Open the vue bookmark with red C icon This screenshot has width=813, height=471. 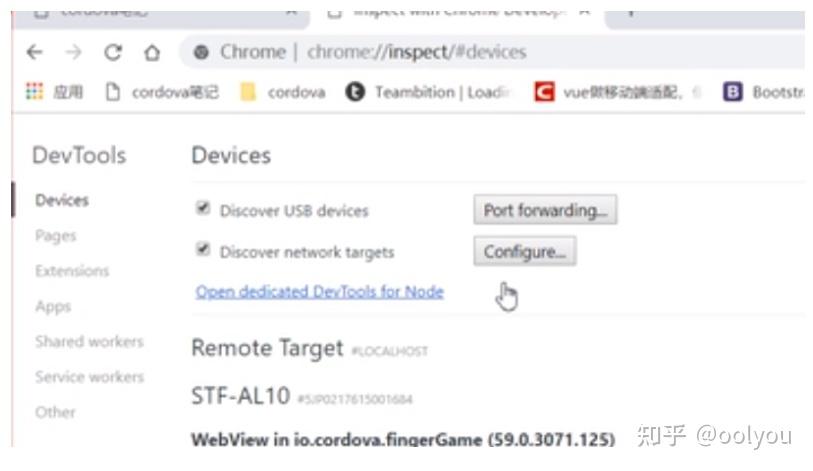[x=617, y=92]
